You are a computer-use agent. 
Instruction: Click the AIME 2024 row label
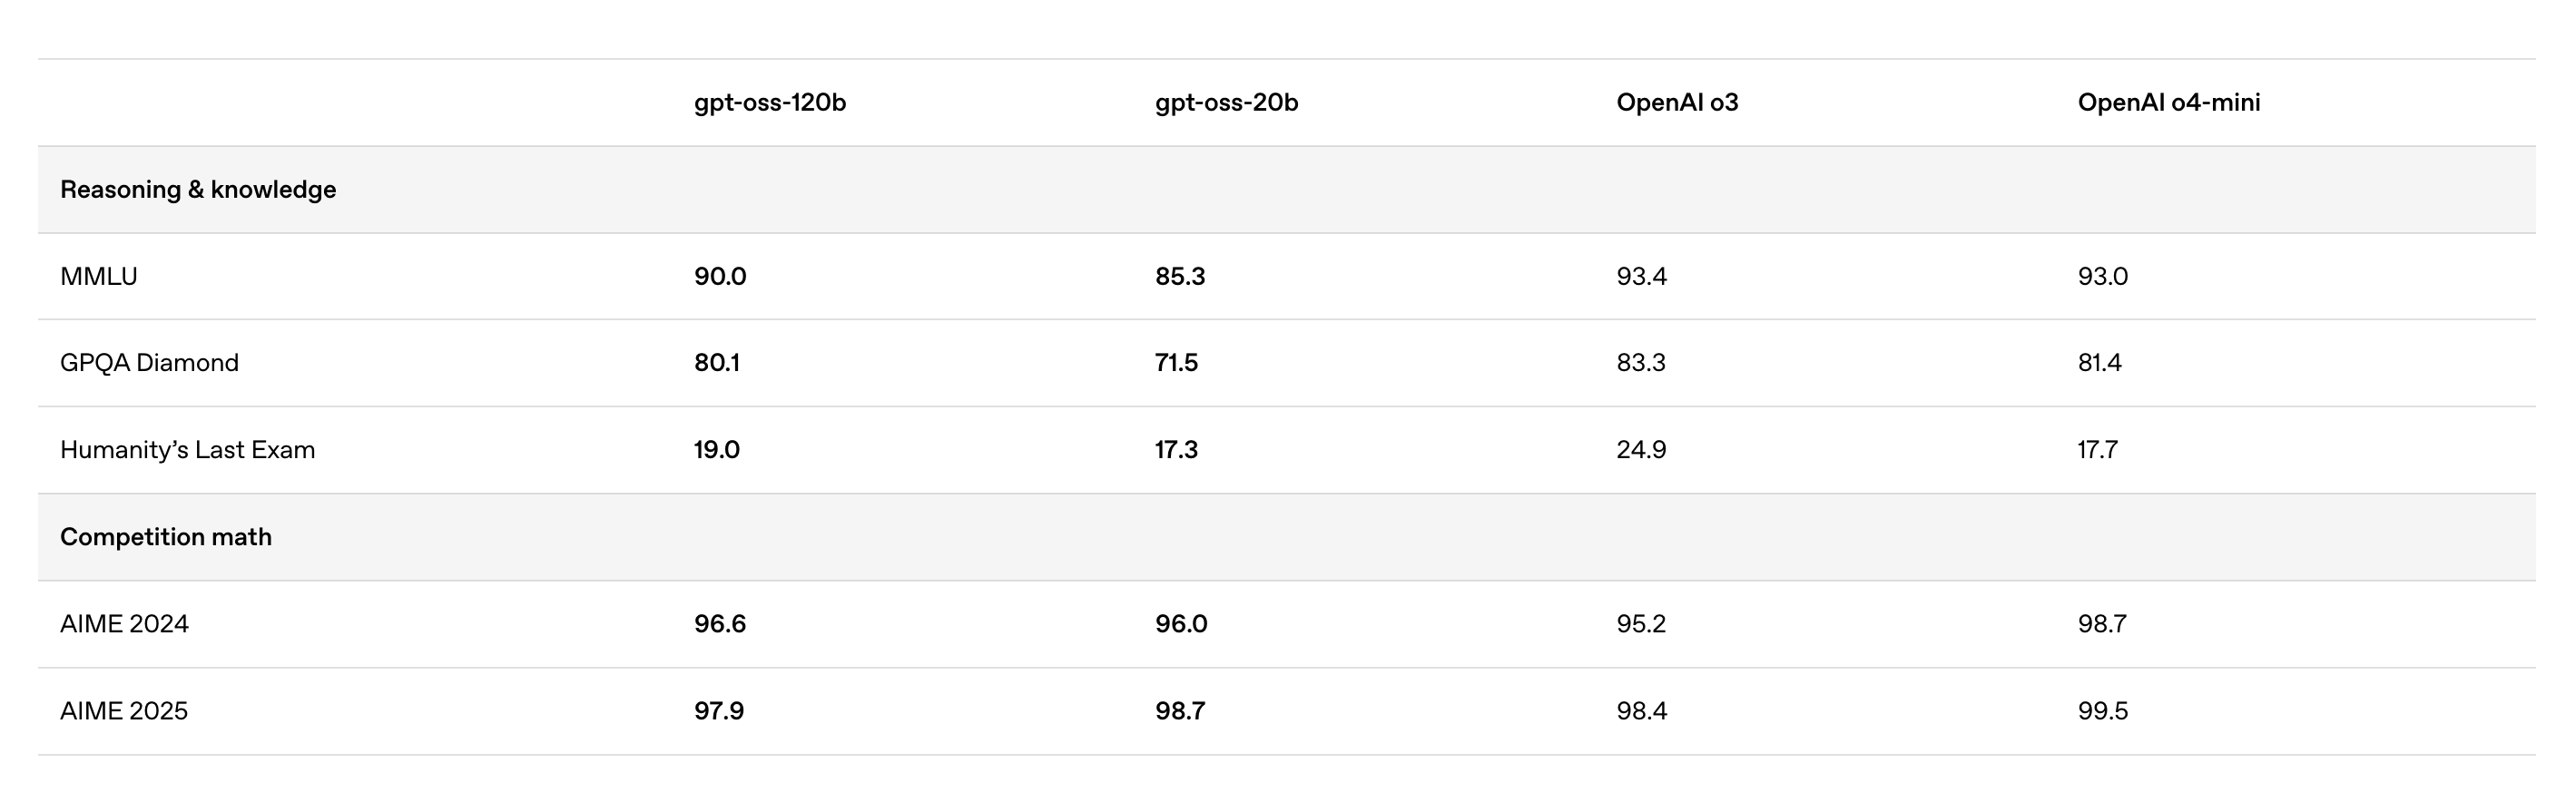(124, 624)
